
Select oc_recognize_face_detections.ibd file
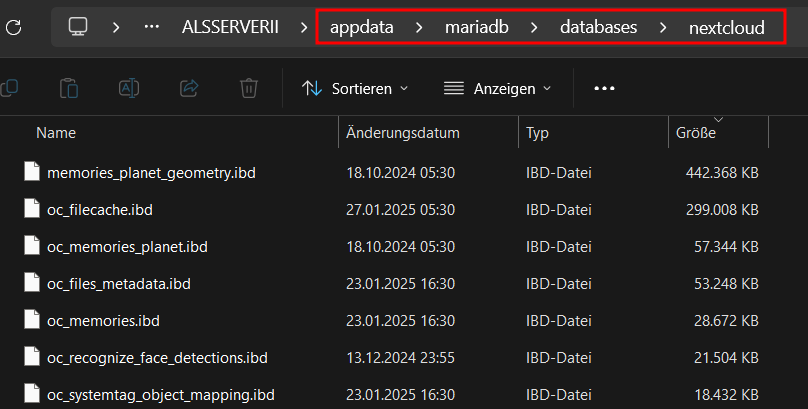pyautogui.click(x=392, y=358)
